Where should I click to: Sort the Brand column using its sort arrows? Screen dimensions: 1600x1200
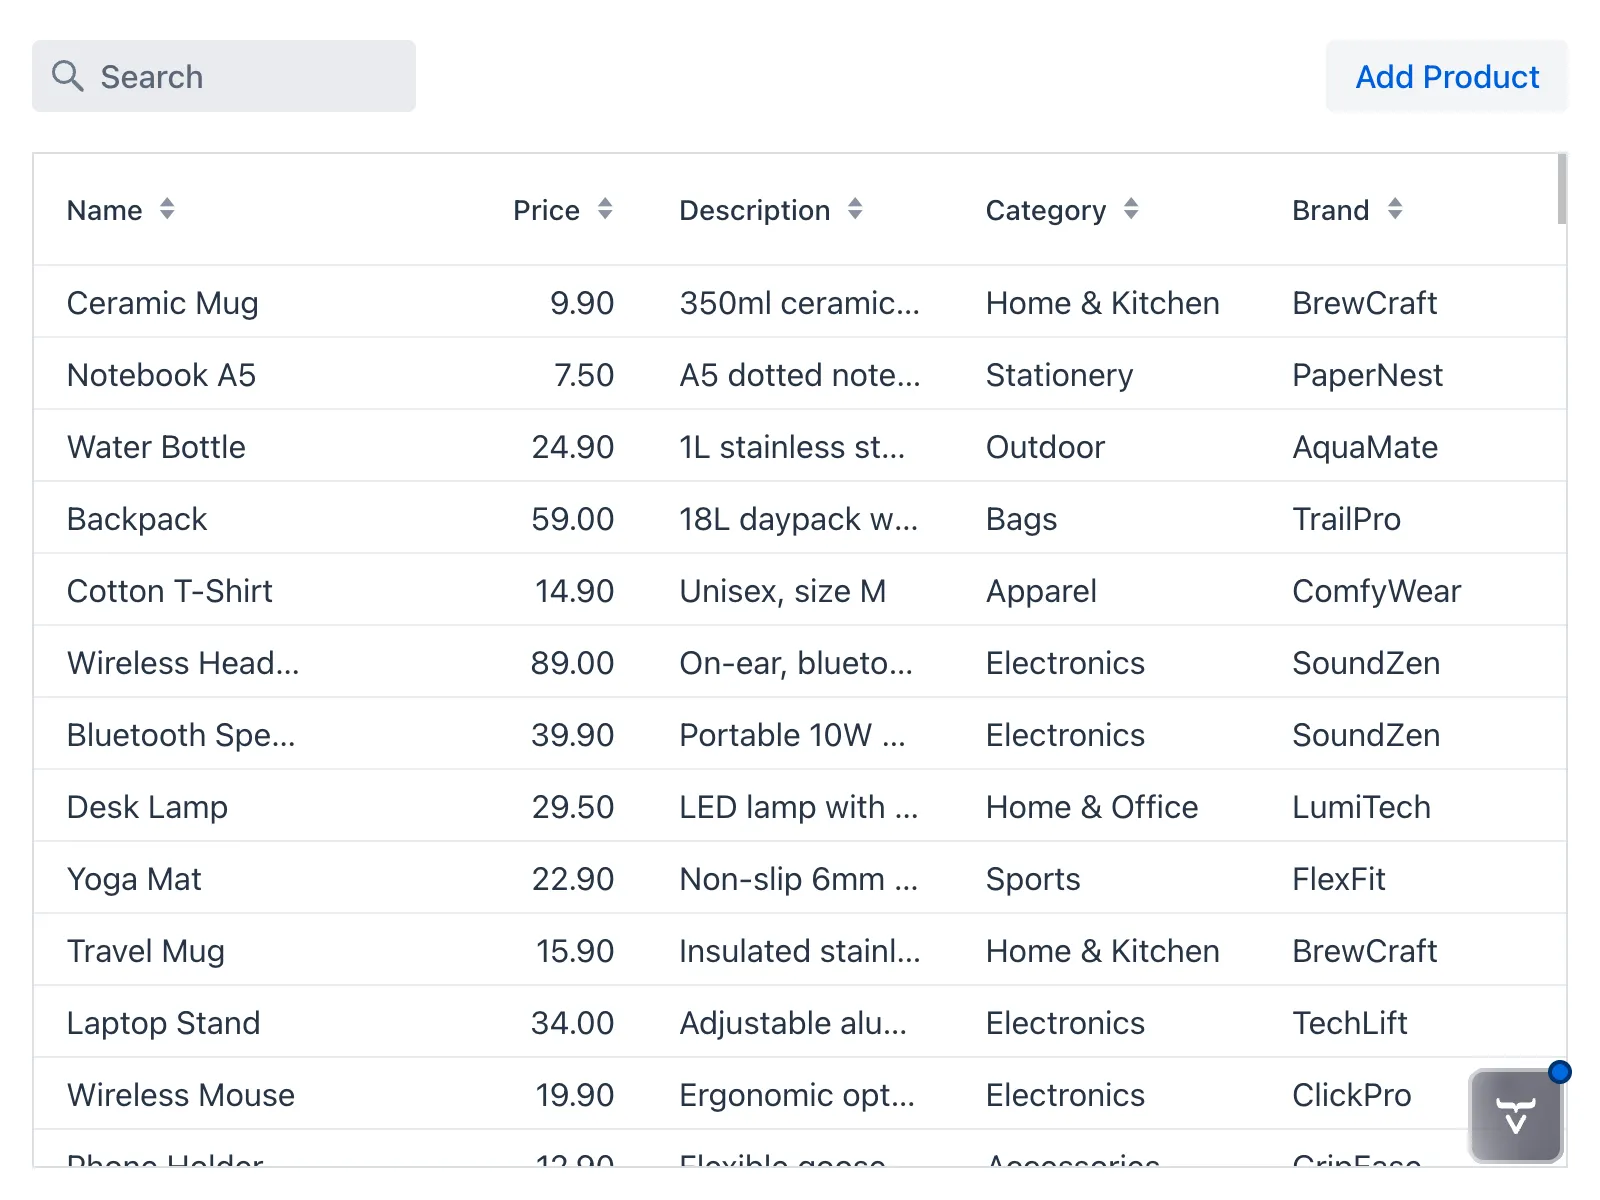pyautogui.click(x=1394, y=209)
